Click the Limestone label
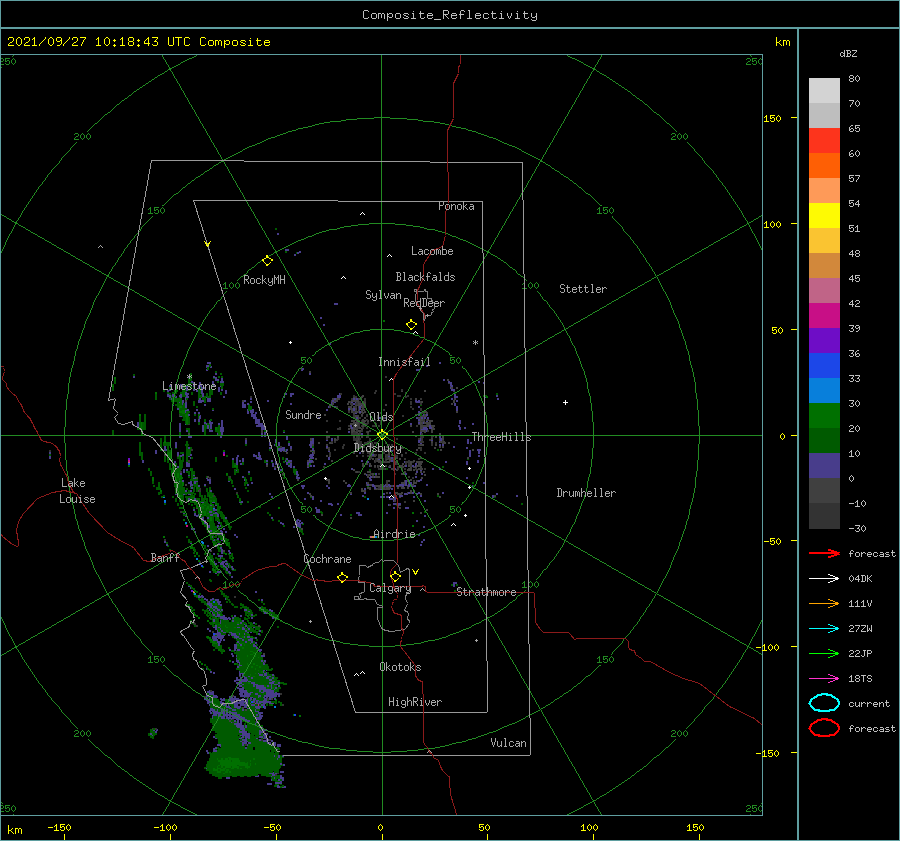This screenshot has height=841, width=900. [189, 386]
